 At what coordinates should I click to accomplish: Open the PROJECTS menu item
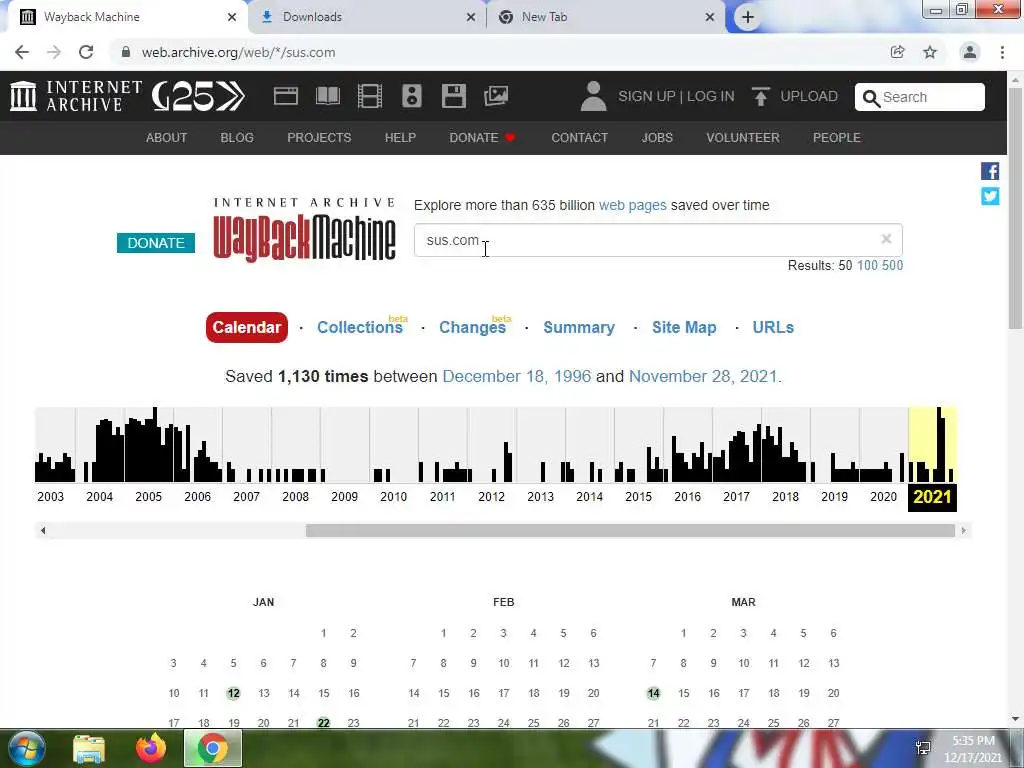click(319, 138)
